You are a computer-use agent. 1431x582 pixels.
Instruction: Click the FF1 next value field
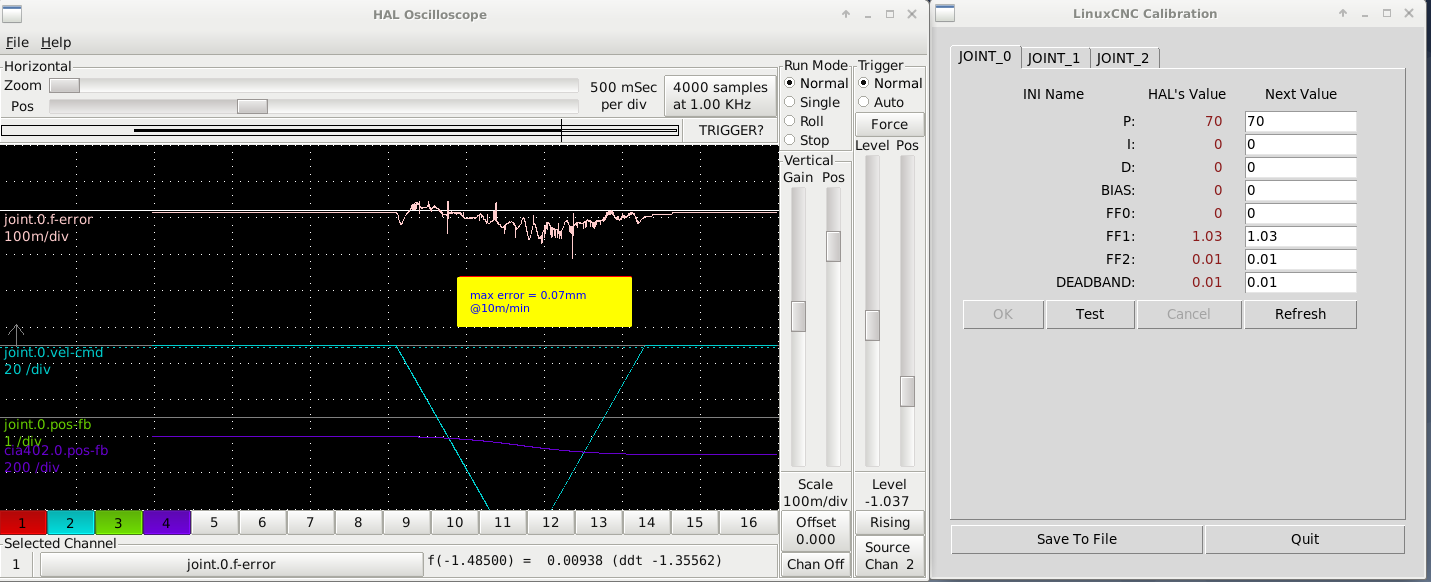click(x=1300, y=236)
